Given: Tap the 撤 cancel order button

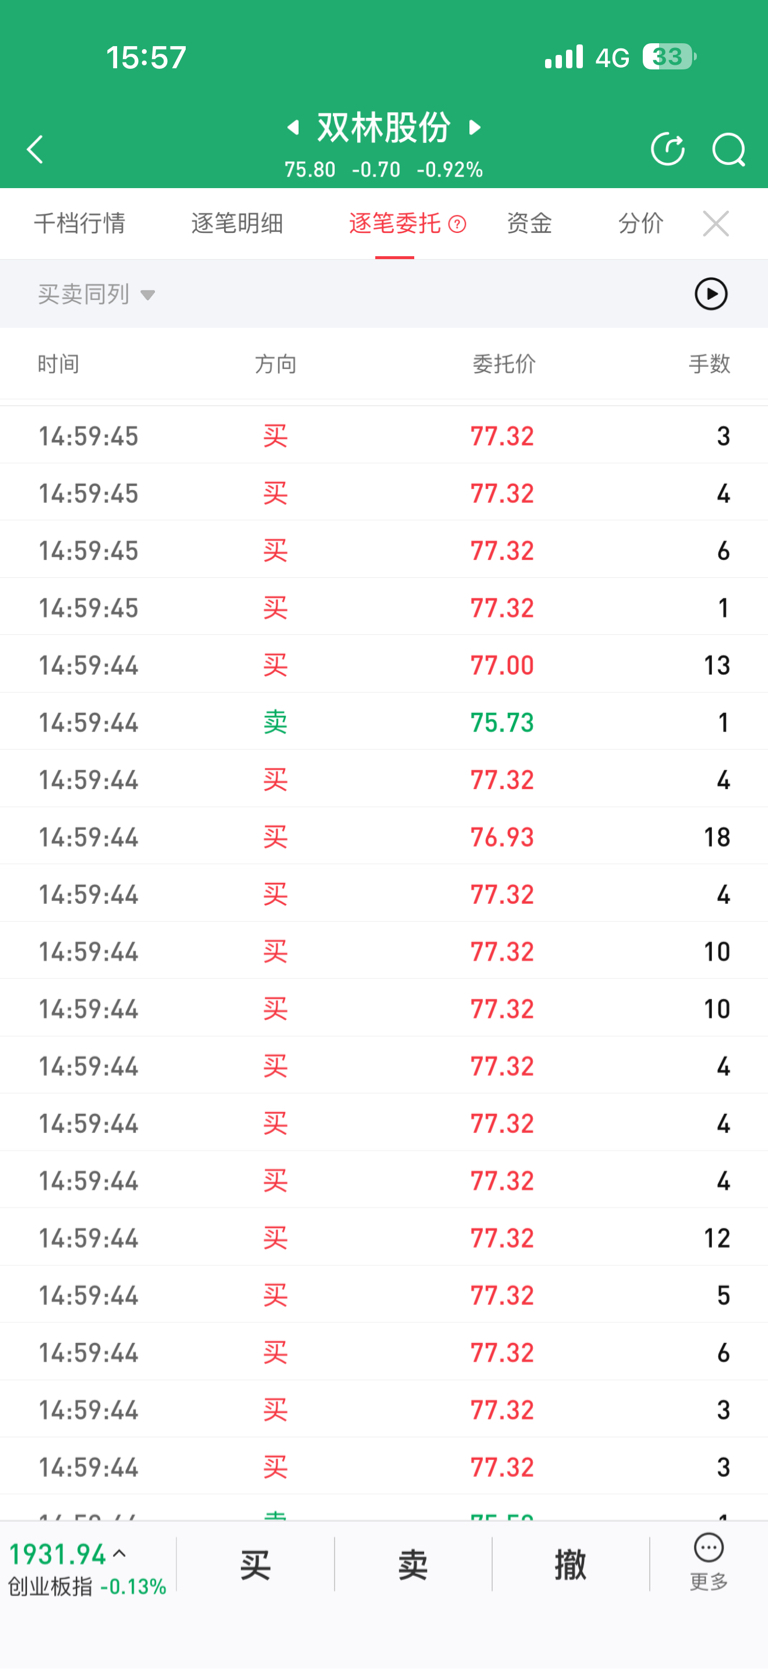Looking at the screenshot, I should pos(571,1564).
